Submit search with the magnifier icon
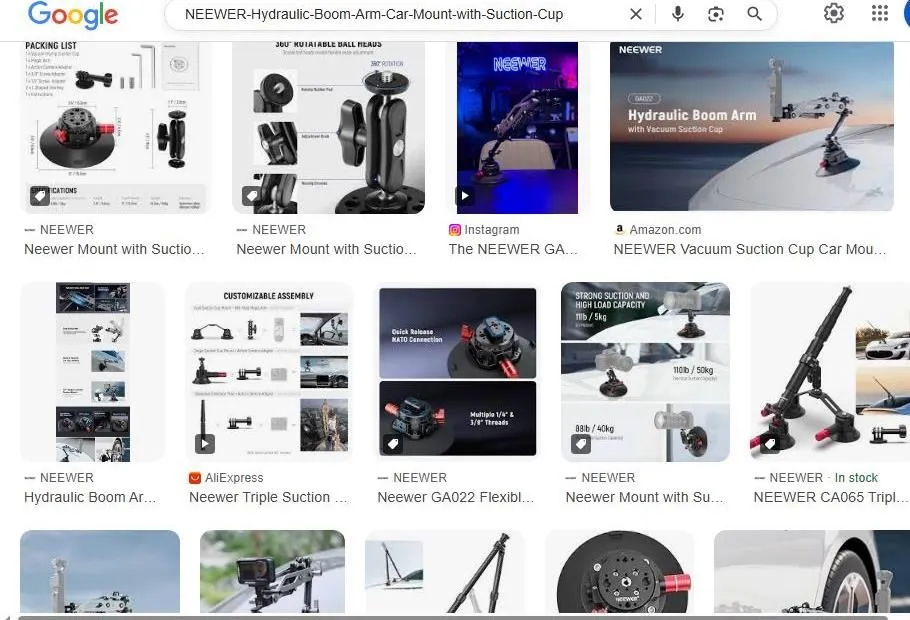 [754, 14]
